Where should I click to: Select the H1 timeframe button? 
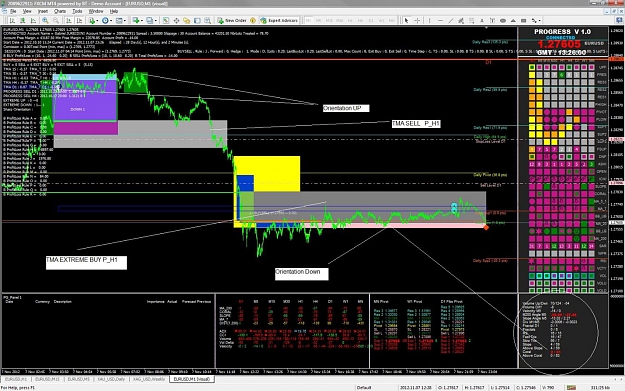[350, 20]
